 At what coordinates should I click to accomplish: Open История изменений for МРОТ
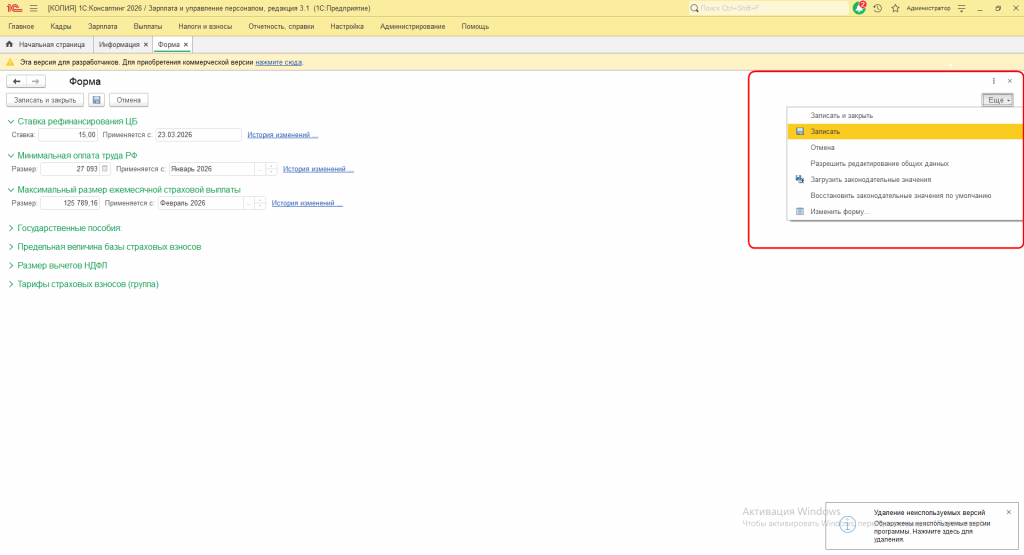[318, 169]
